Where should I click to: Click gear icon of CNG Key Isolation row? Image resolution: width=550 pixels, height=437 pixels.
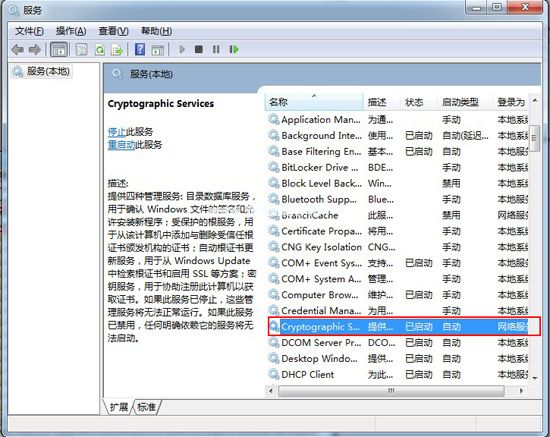click(x=274, y=247)
